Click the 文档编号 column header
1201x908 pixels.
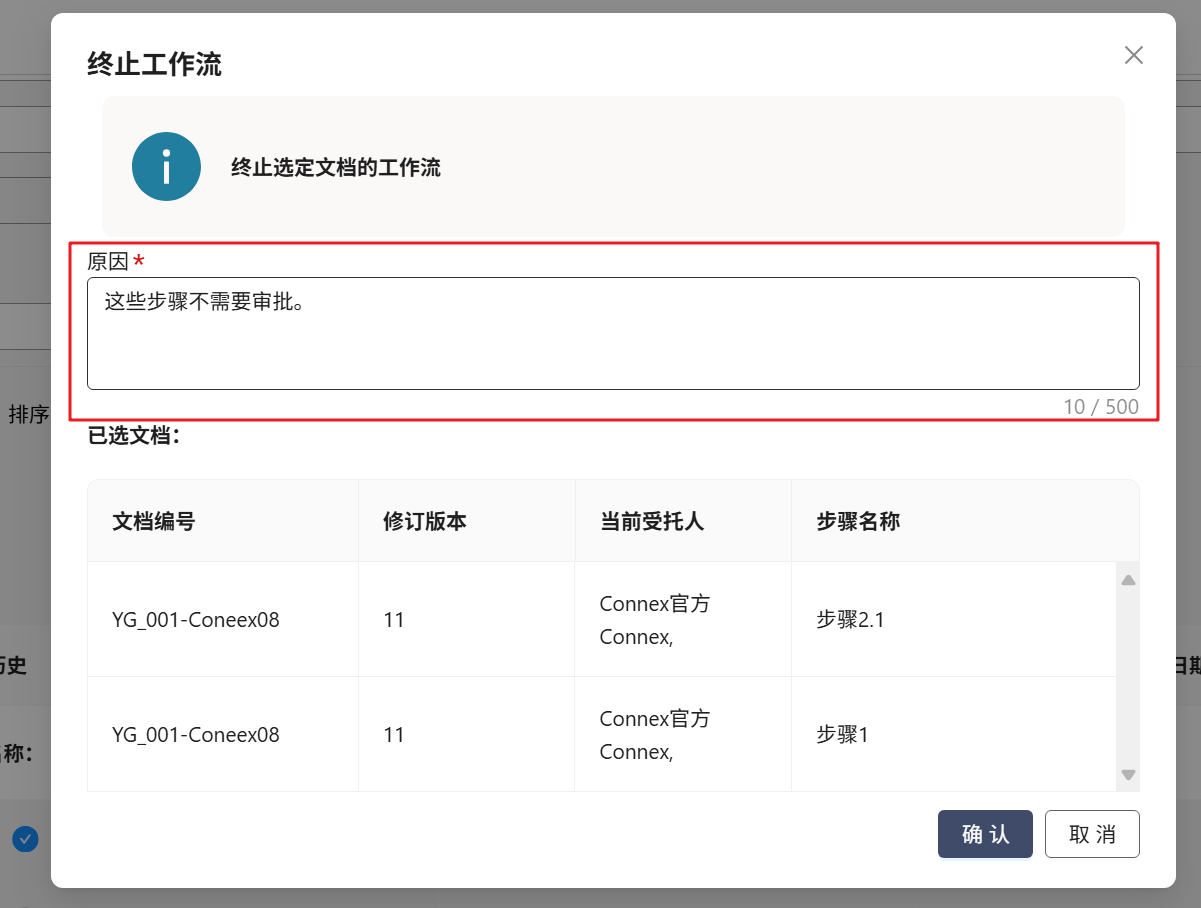(153, 521)
